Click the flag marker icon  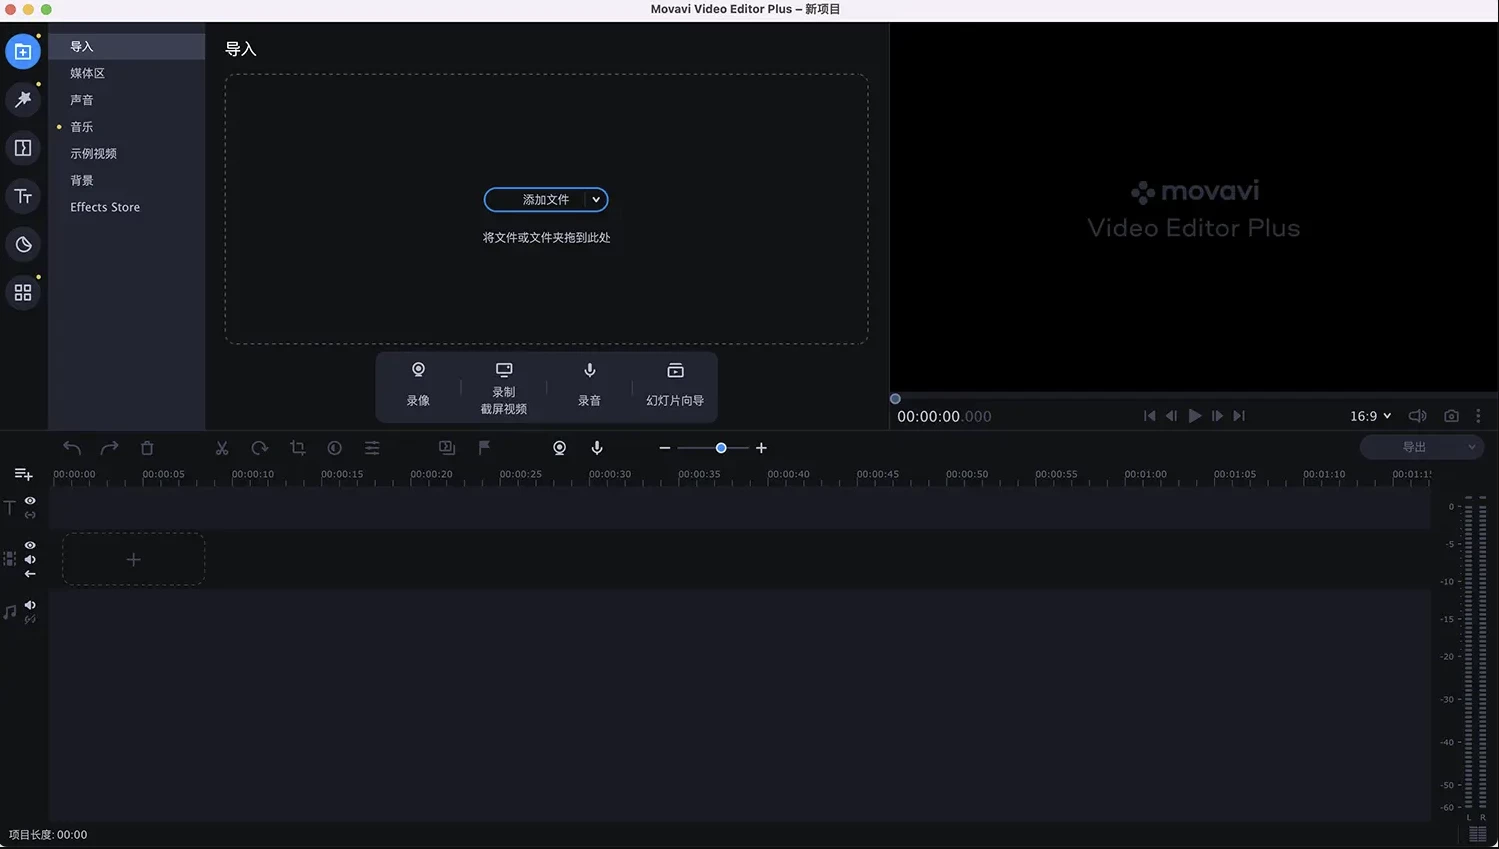click(x=484, y=448)
